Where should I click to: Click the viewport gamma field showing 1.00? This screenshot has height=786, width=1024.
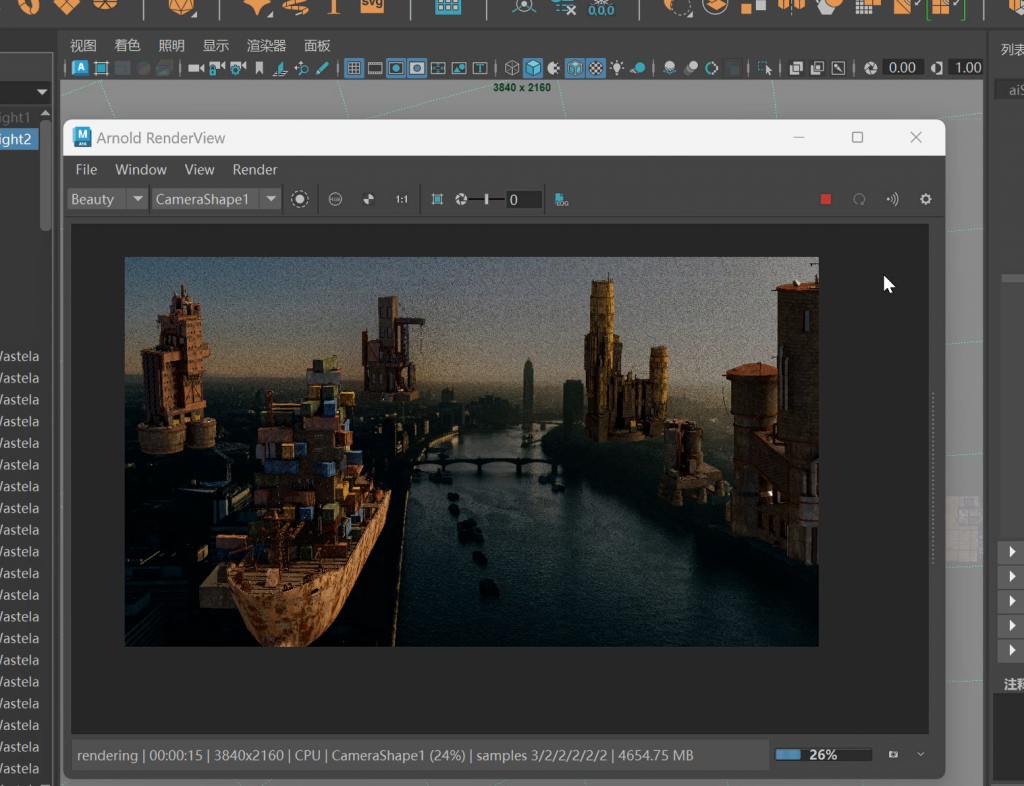click(x=967, y=68)
